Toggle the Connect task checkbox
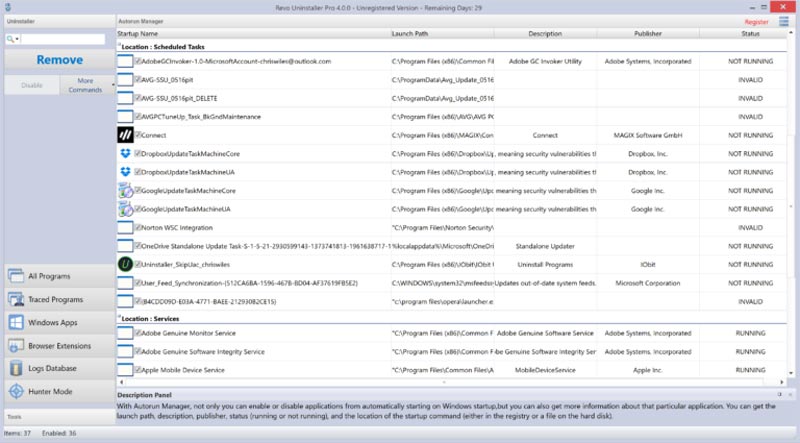Viewport: 800px width, 443px height. click(138, 135)
